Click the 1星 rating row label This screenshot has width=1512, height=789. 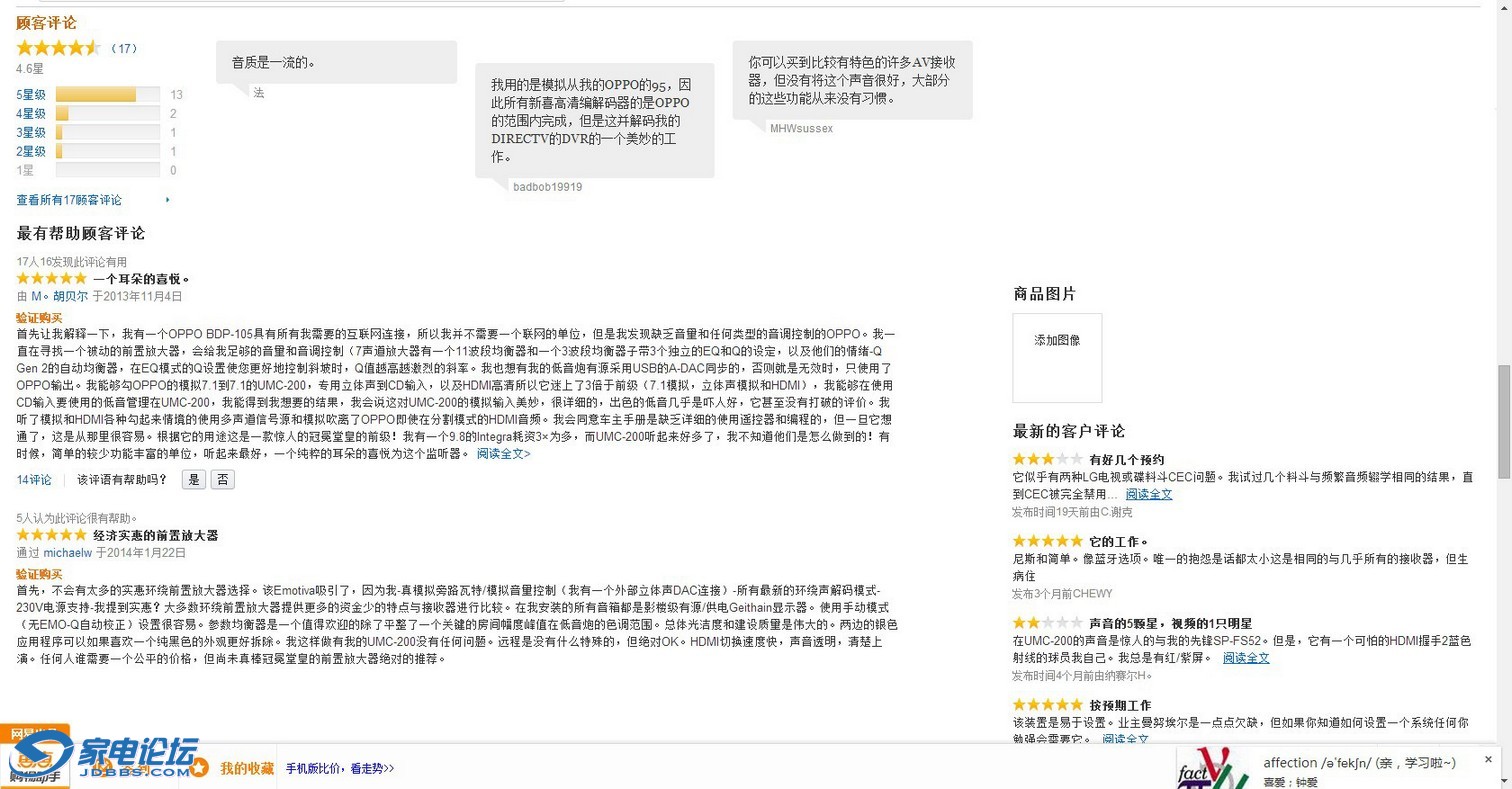point(25,171)
